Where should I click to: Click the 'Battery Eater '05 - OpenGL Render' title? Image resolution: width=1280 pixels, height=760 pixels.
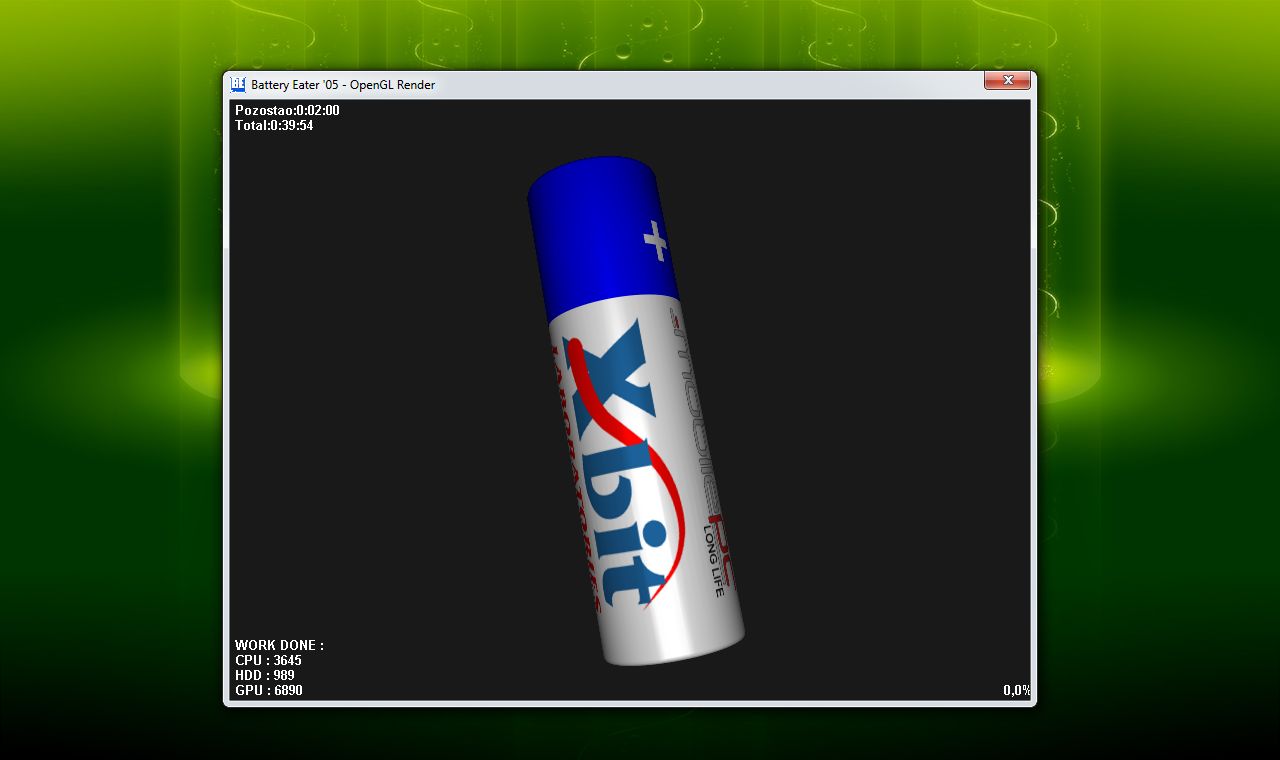pyautogui.click(x=343, y=85)
